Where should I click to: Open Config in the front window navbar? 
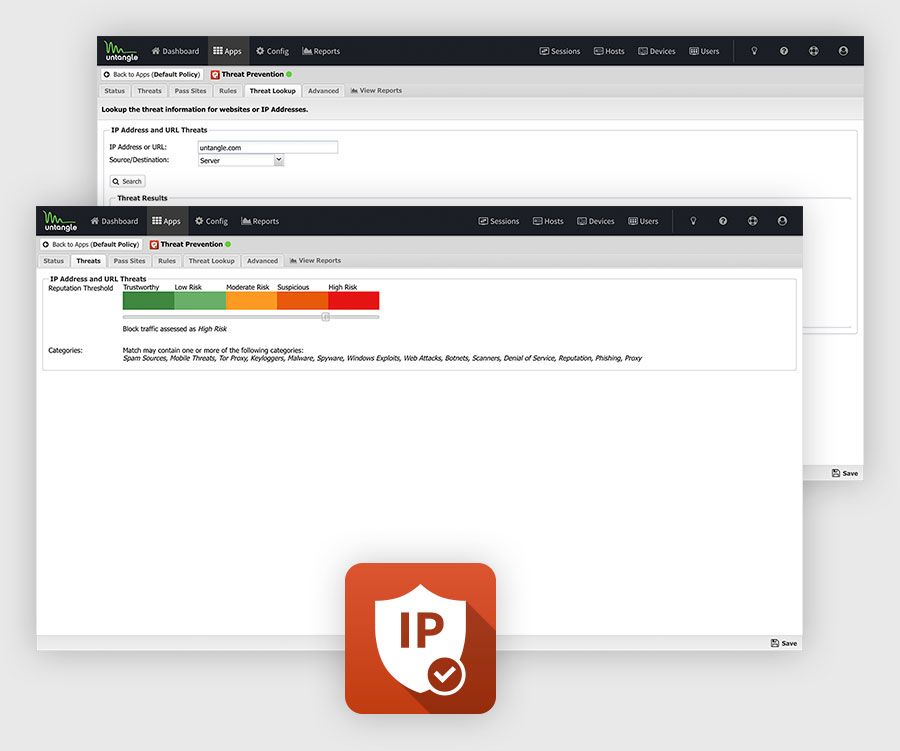click(x=211, y=221)
